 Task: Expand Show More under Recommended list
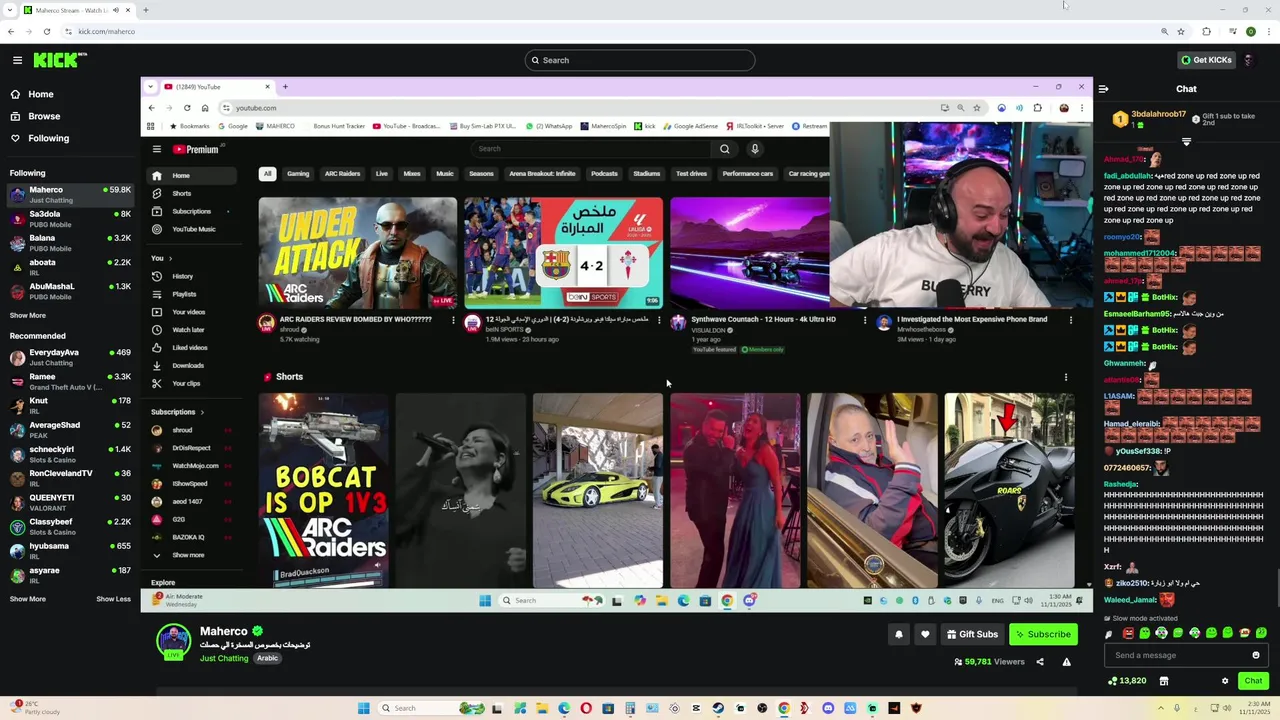28,599
